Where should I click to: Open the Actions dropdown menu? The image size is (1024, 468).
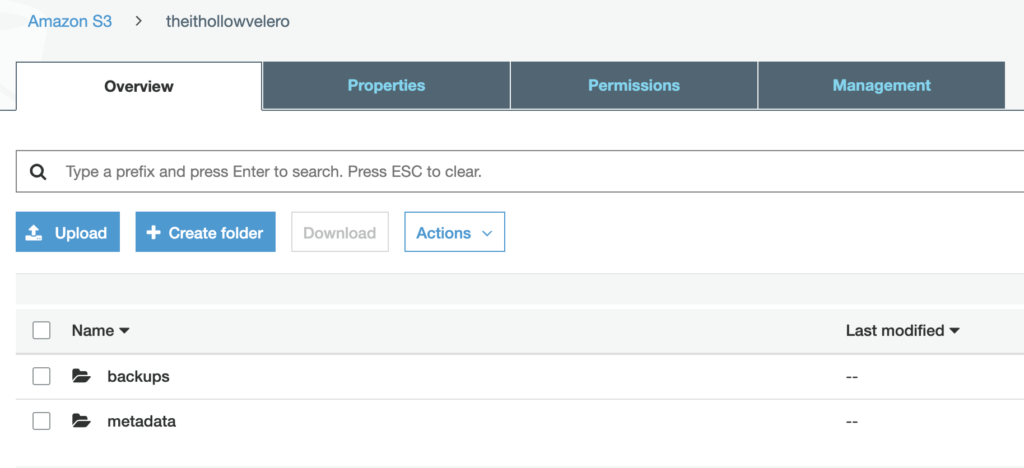click(454, 233)
